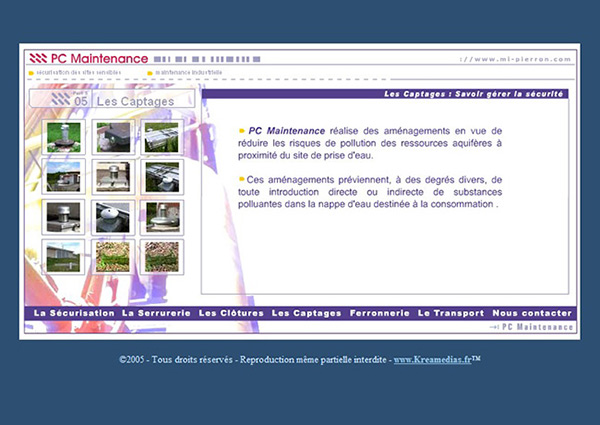Select Les Captages in navigation bar
This screenshot has width=600, height=425.
click(307, 313)
